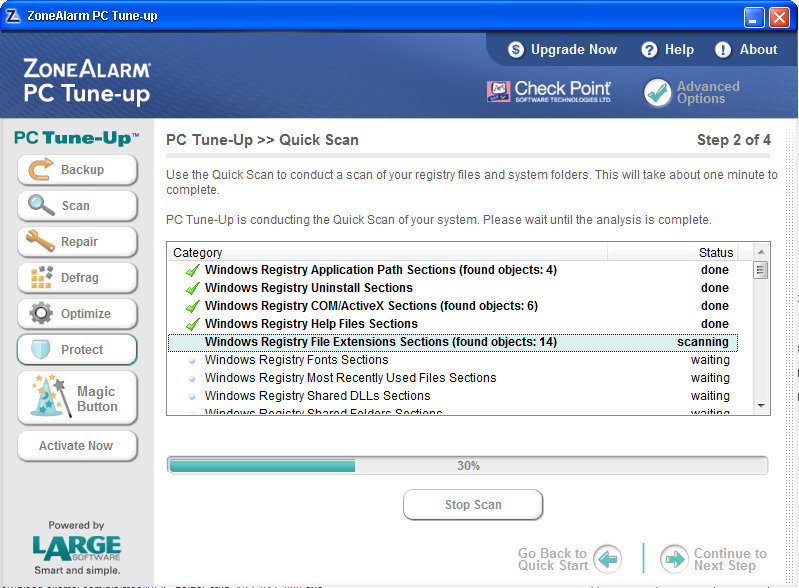
Task: Click the list scrollbar down arrow
Action: 761,406
